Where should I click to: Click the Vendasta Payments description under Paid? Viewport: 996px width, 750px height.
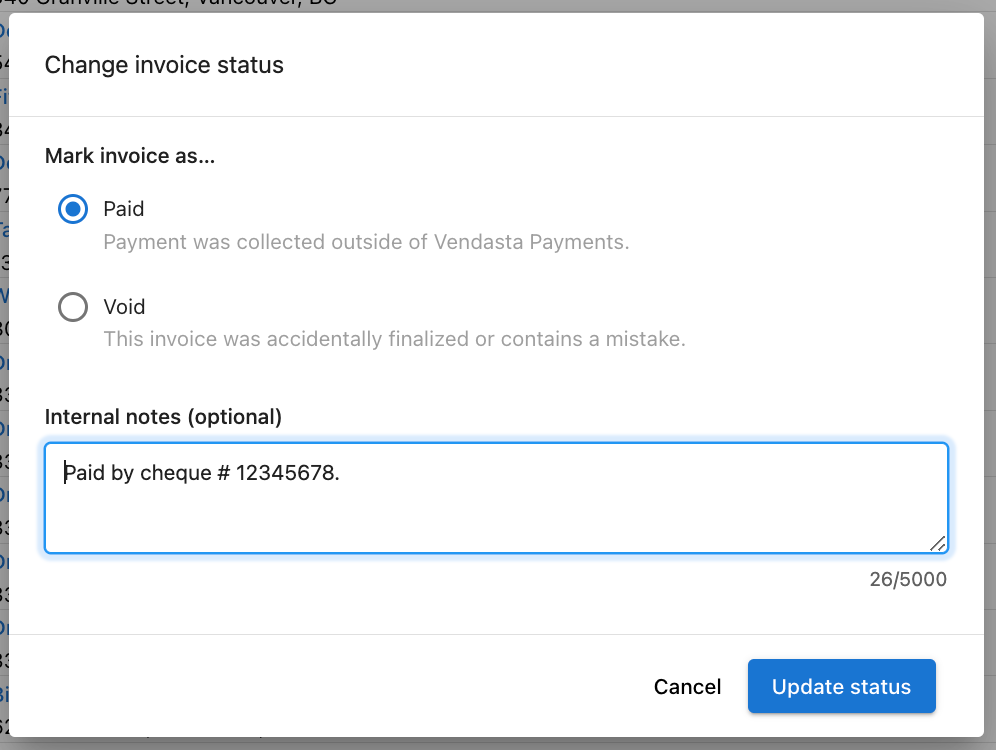[367, 242]
